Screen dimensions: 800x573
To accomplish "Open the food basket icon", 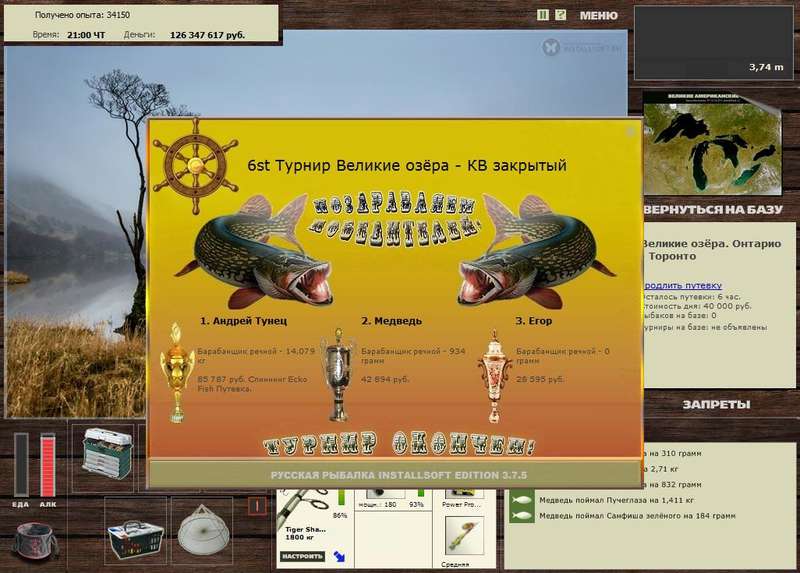I will pos(135,539).
